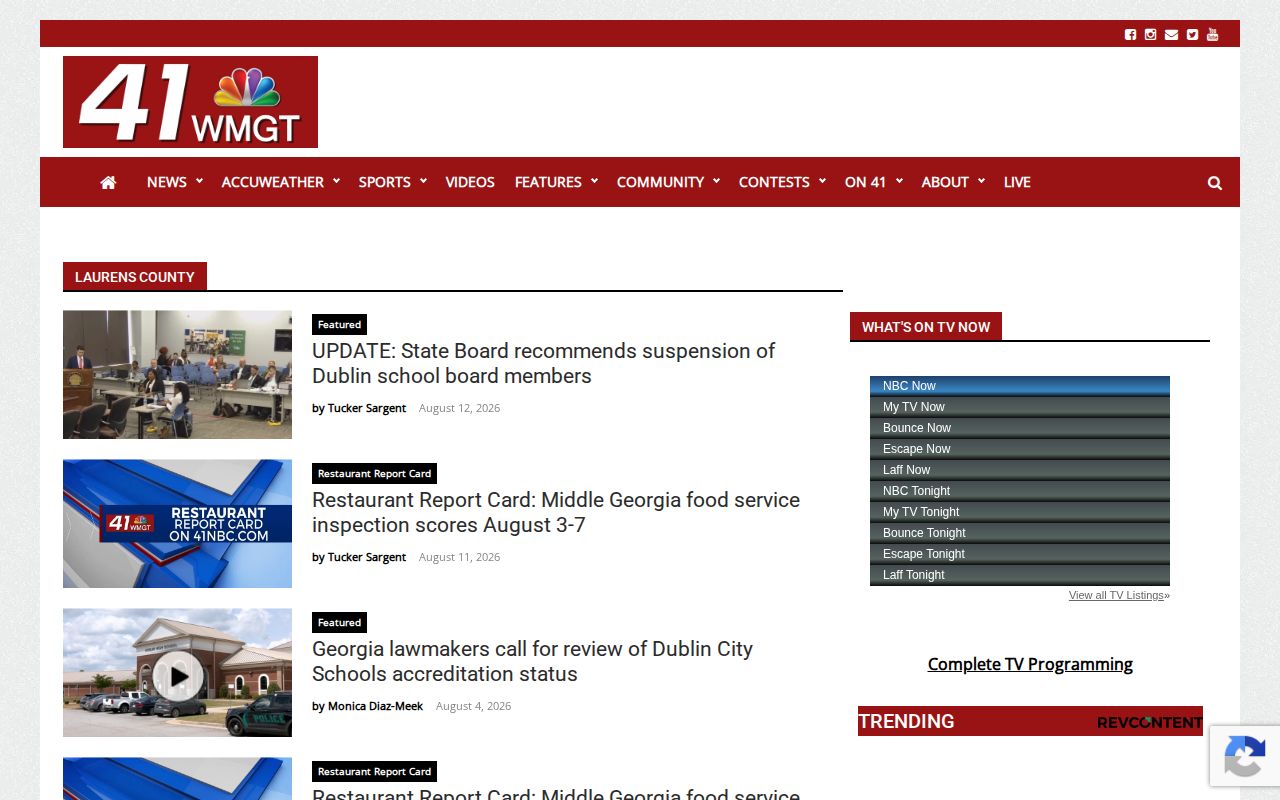Open the school board meeting thumbnail
The image size is (1280, 800).
pyautogui.click(x=178, y=374)
